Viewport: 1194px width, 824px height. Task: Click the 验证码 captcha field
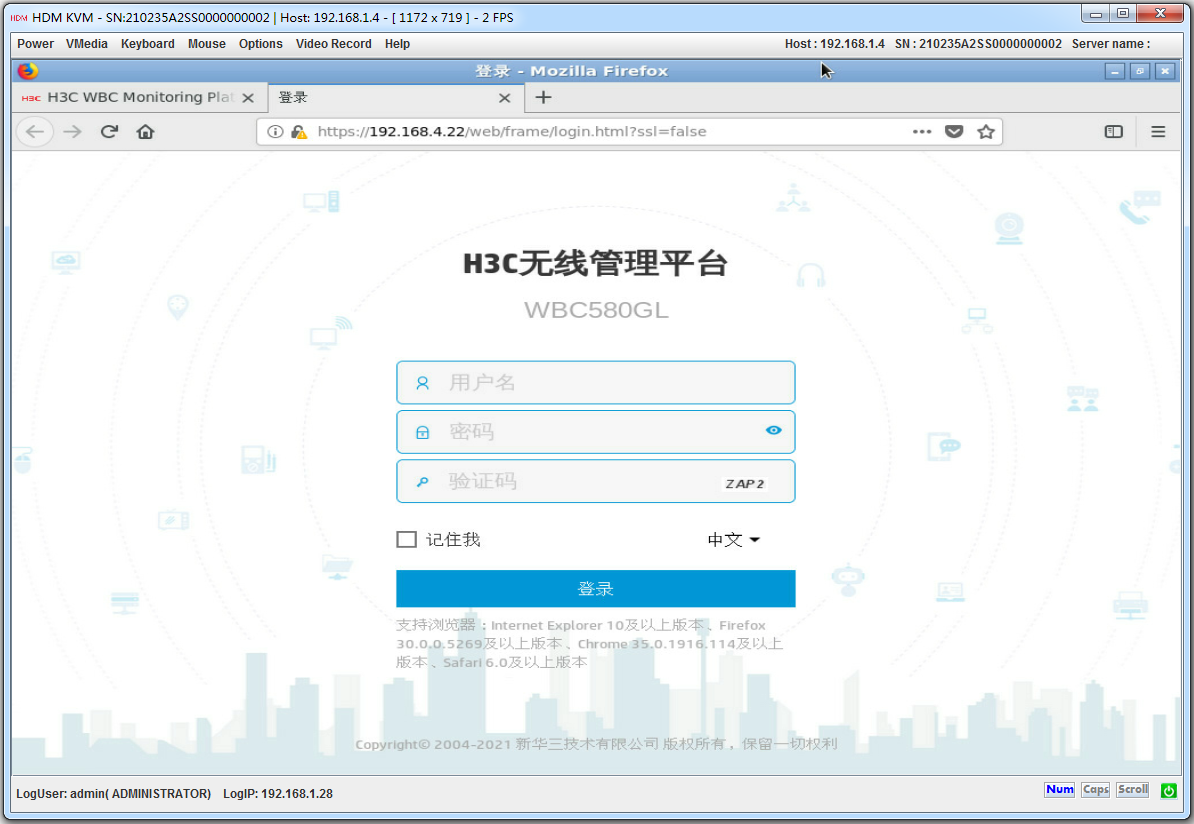(x=595, y=481)
